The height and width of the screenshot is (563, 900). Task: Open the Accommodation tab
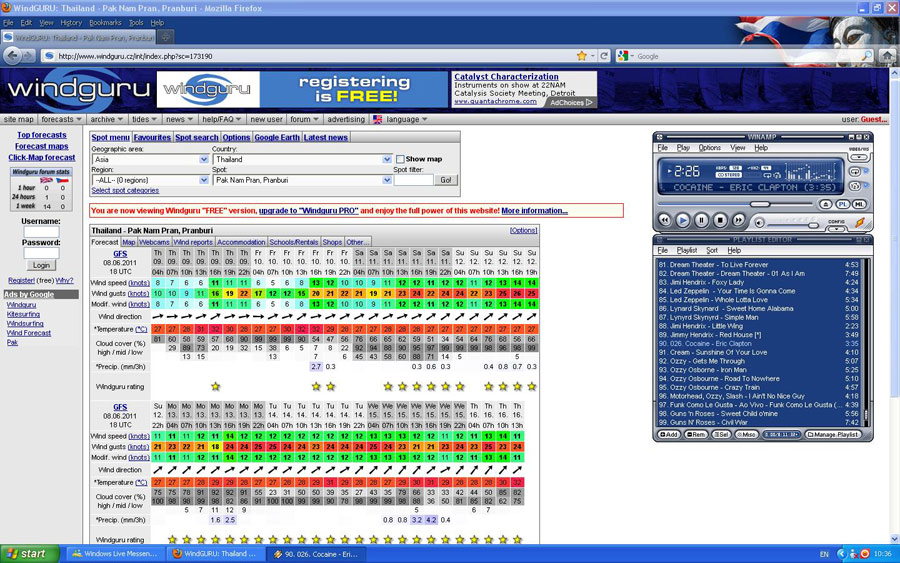coord(241,242)
